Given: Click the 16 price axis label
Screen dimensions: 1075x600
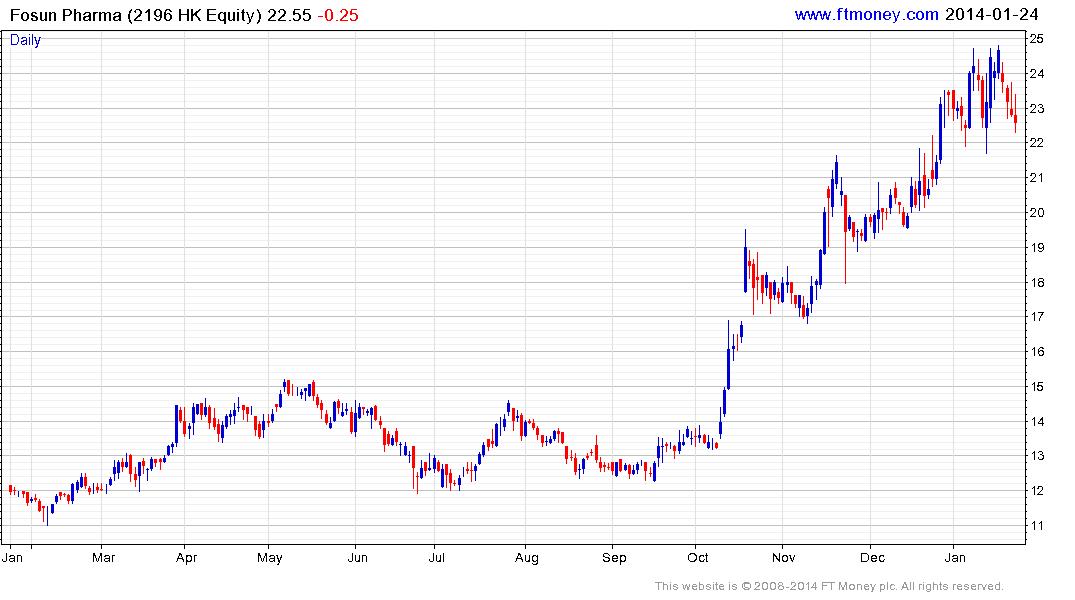Looking at the screenshot, I should 1037,352.
